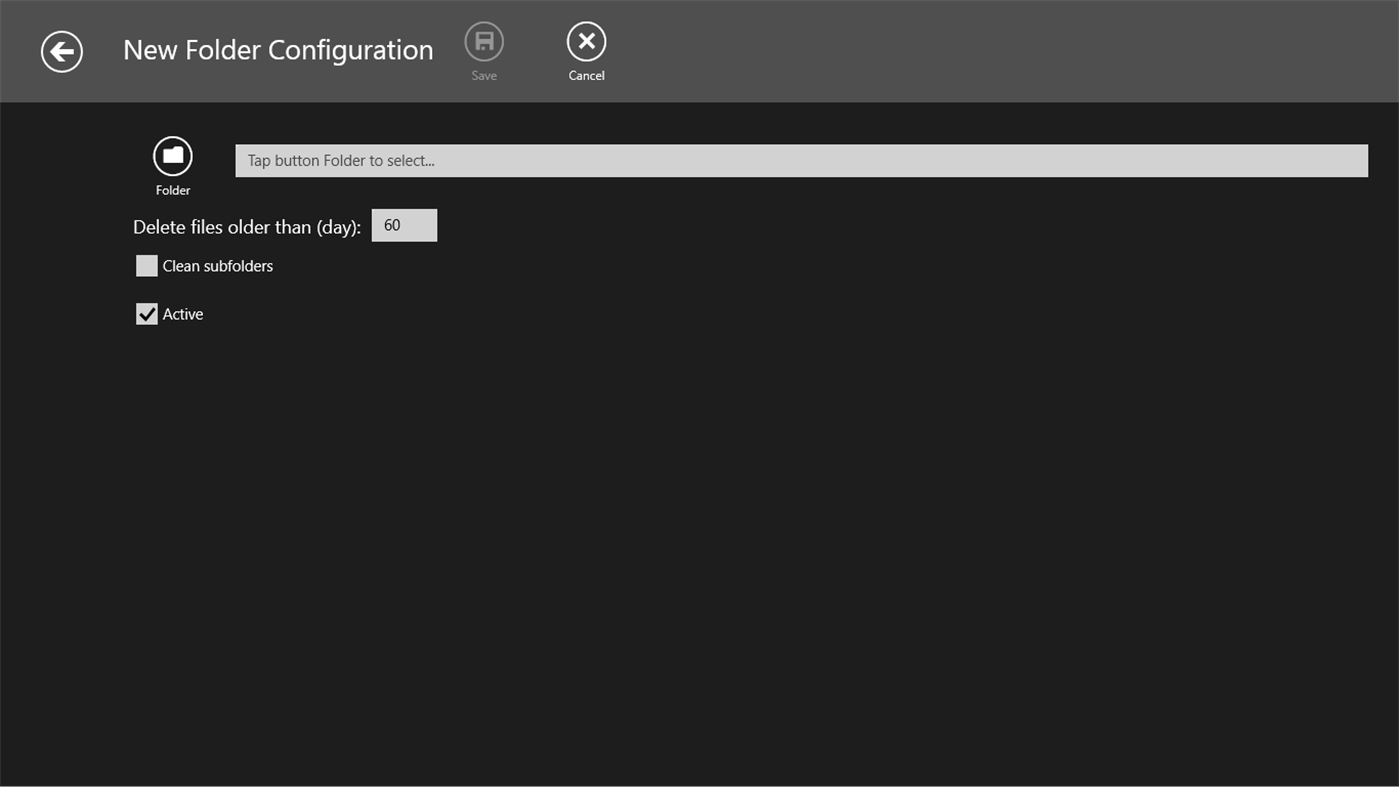
Task: Click the folder glyph above the Folder label
Action: click(x=172, y=155)
